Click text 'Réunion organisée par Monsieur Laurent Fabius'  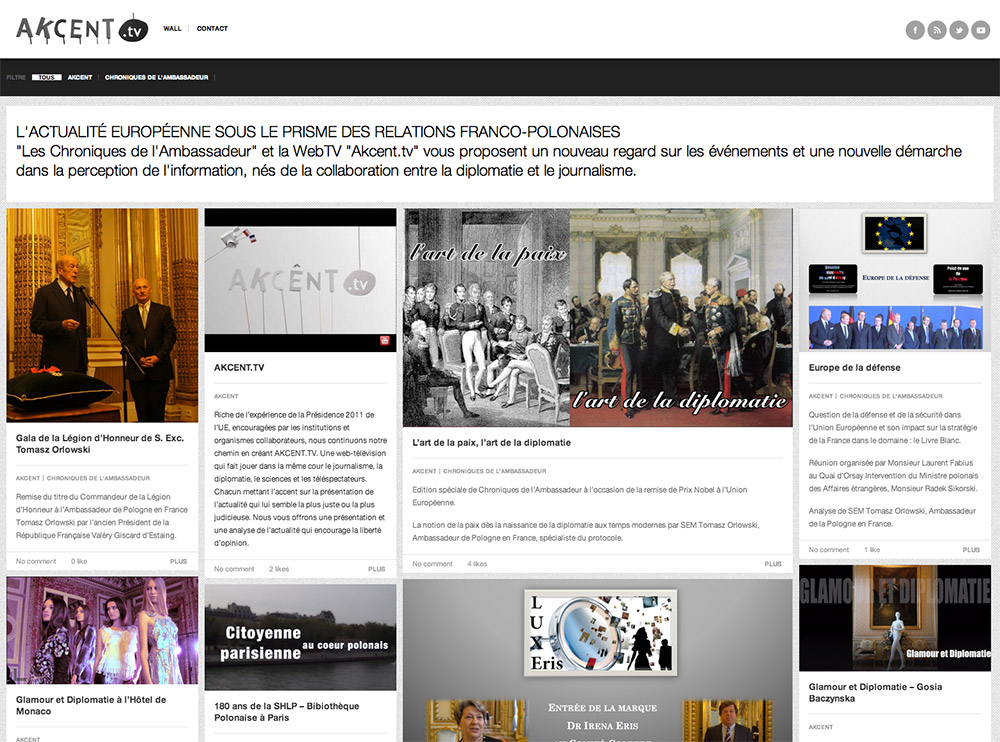tap(893, 476)
